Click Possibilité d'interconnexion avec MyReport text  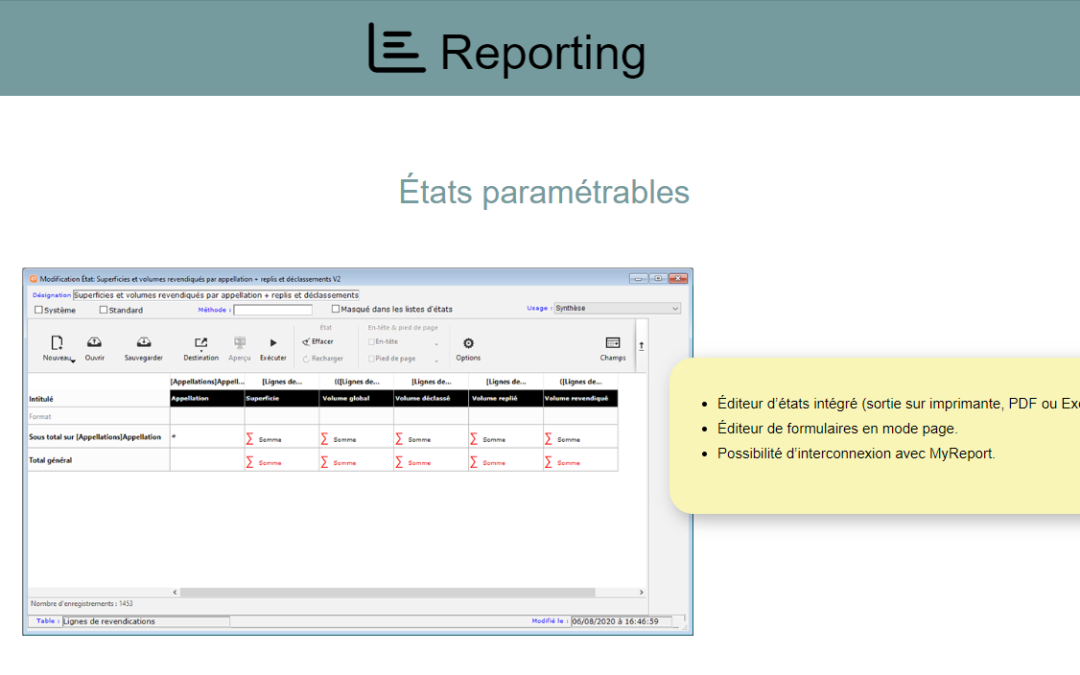pos(856,453)
